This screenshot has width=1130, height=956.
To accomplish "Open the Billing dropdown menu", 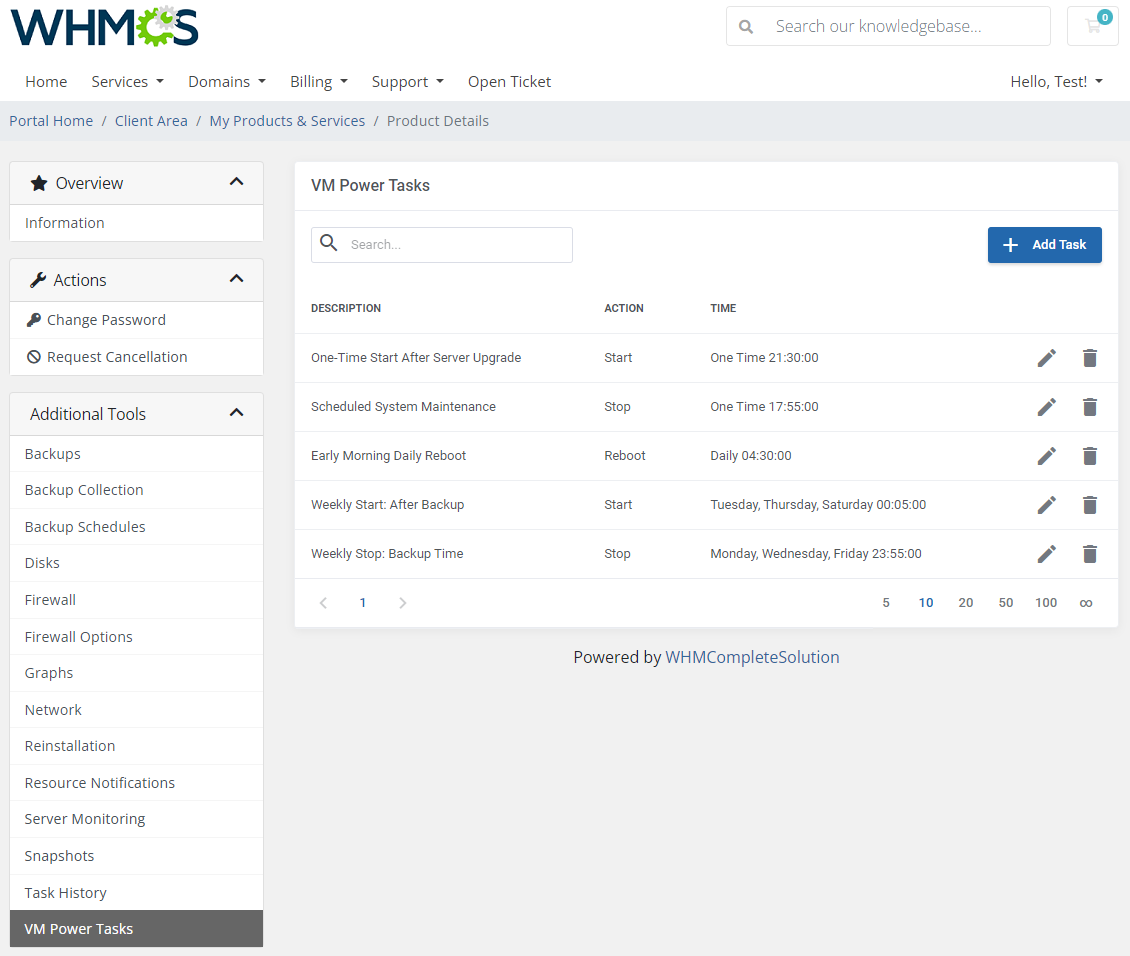I will click(x=319, y=81).
